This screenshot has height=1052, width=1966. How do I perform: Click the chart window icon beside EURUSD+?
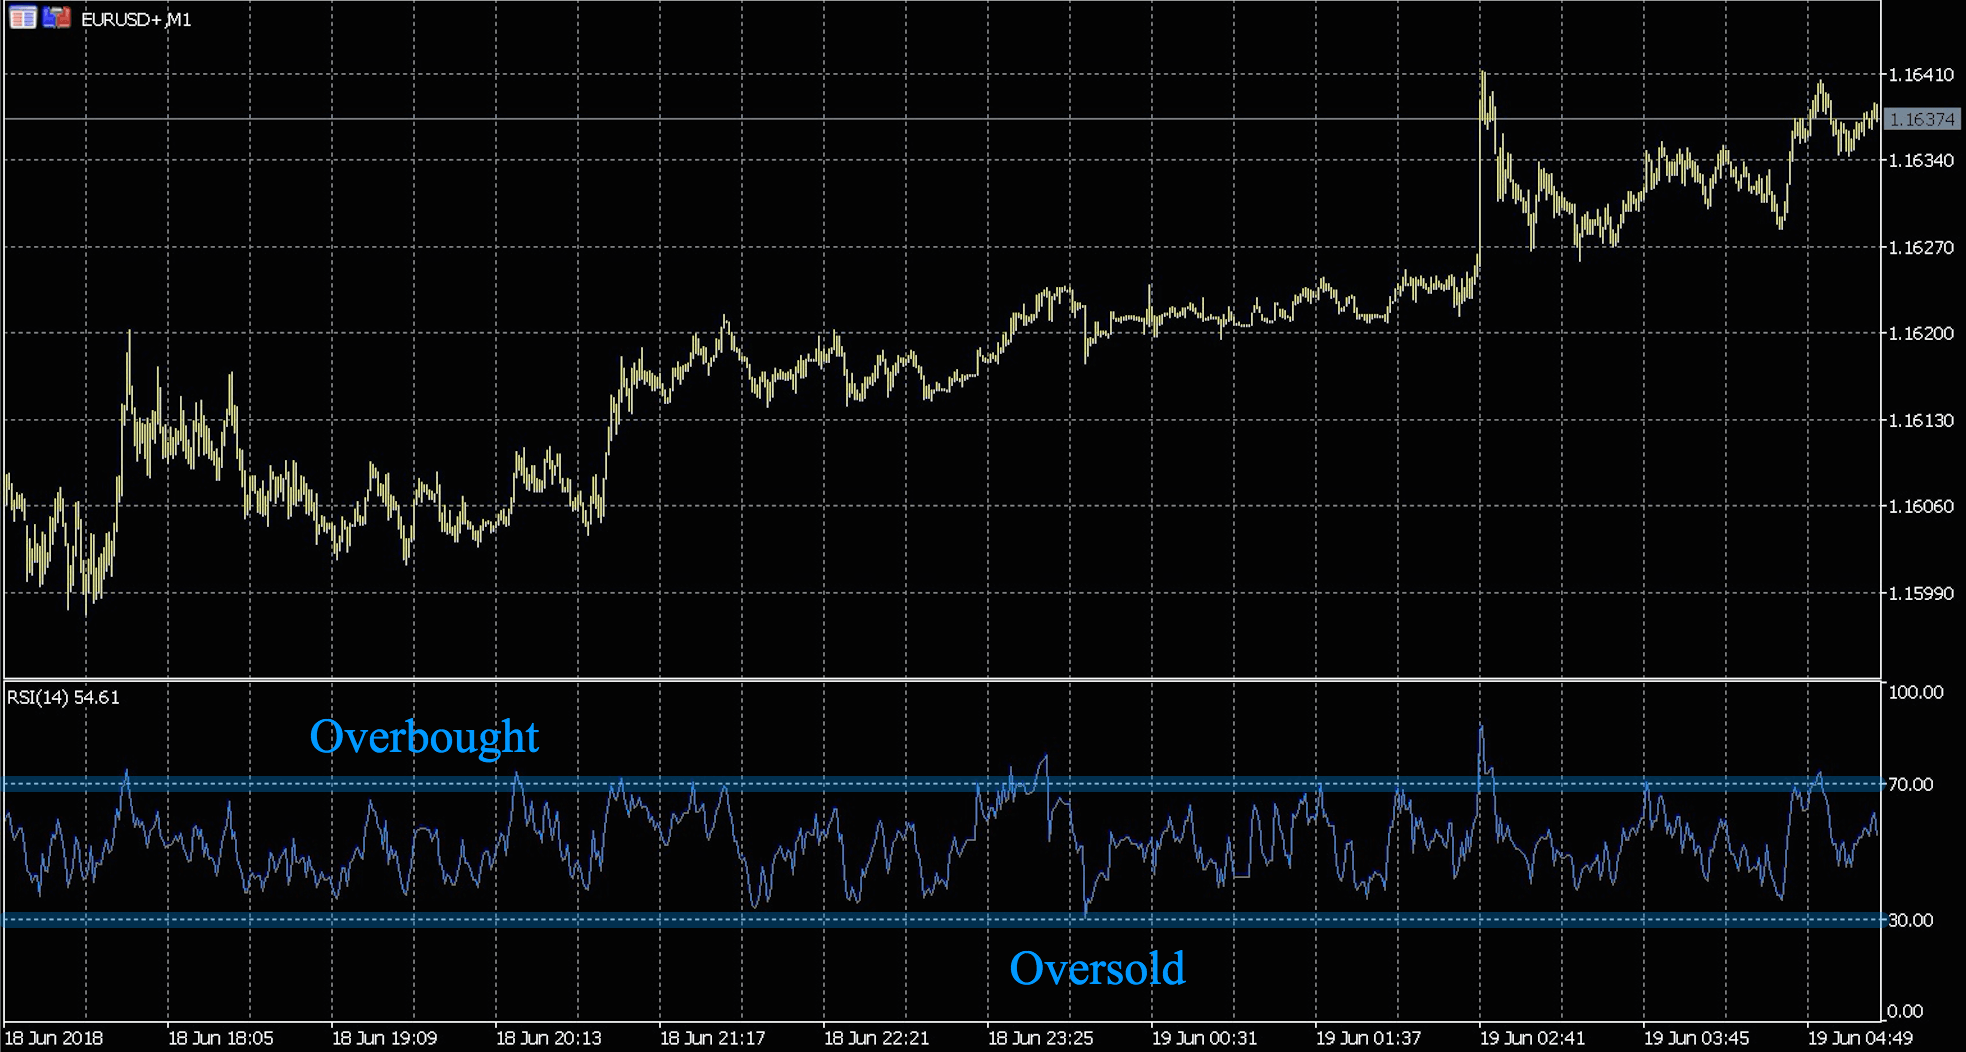point(23,18)
